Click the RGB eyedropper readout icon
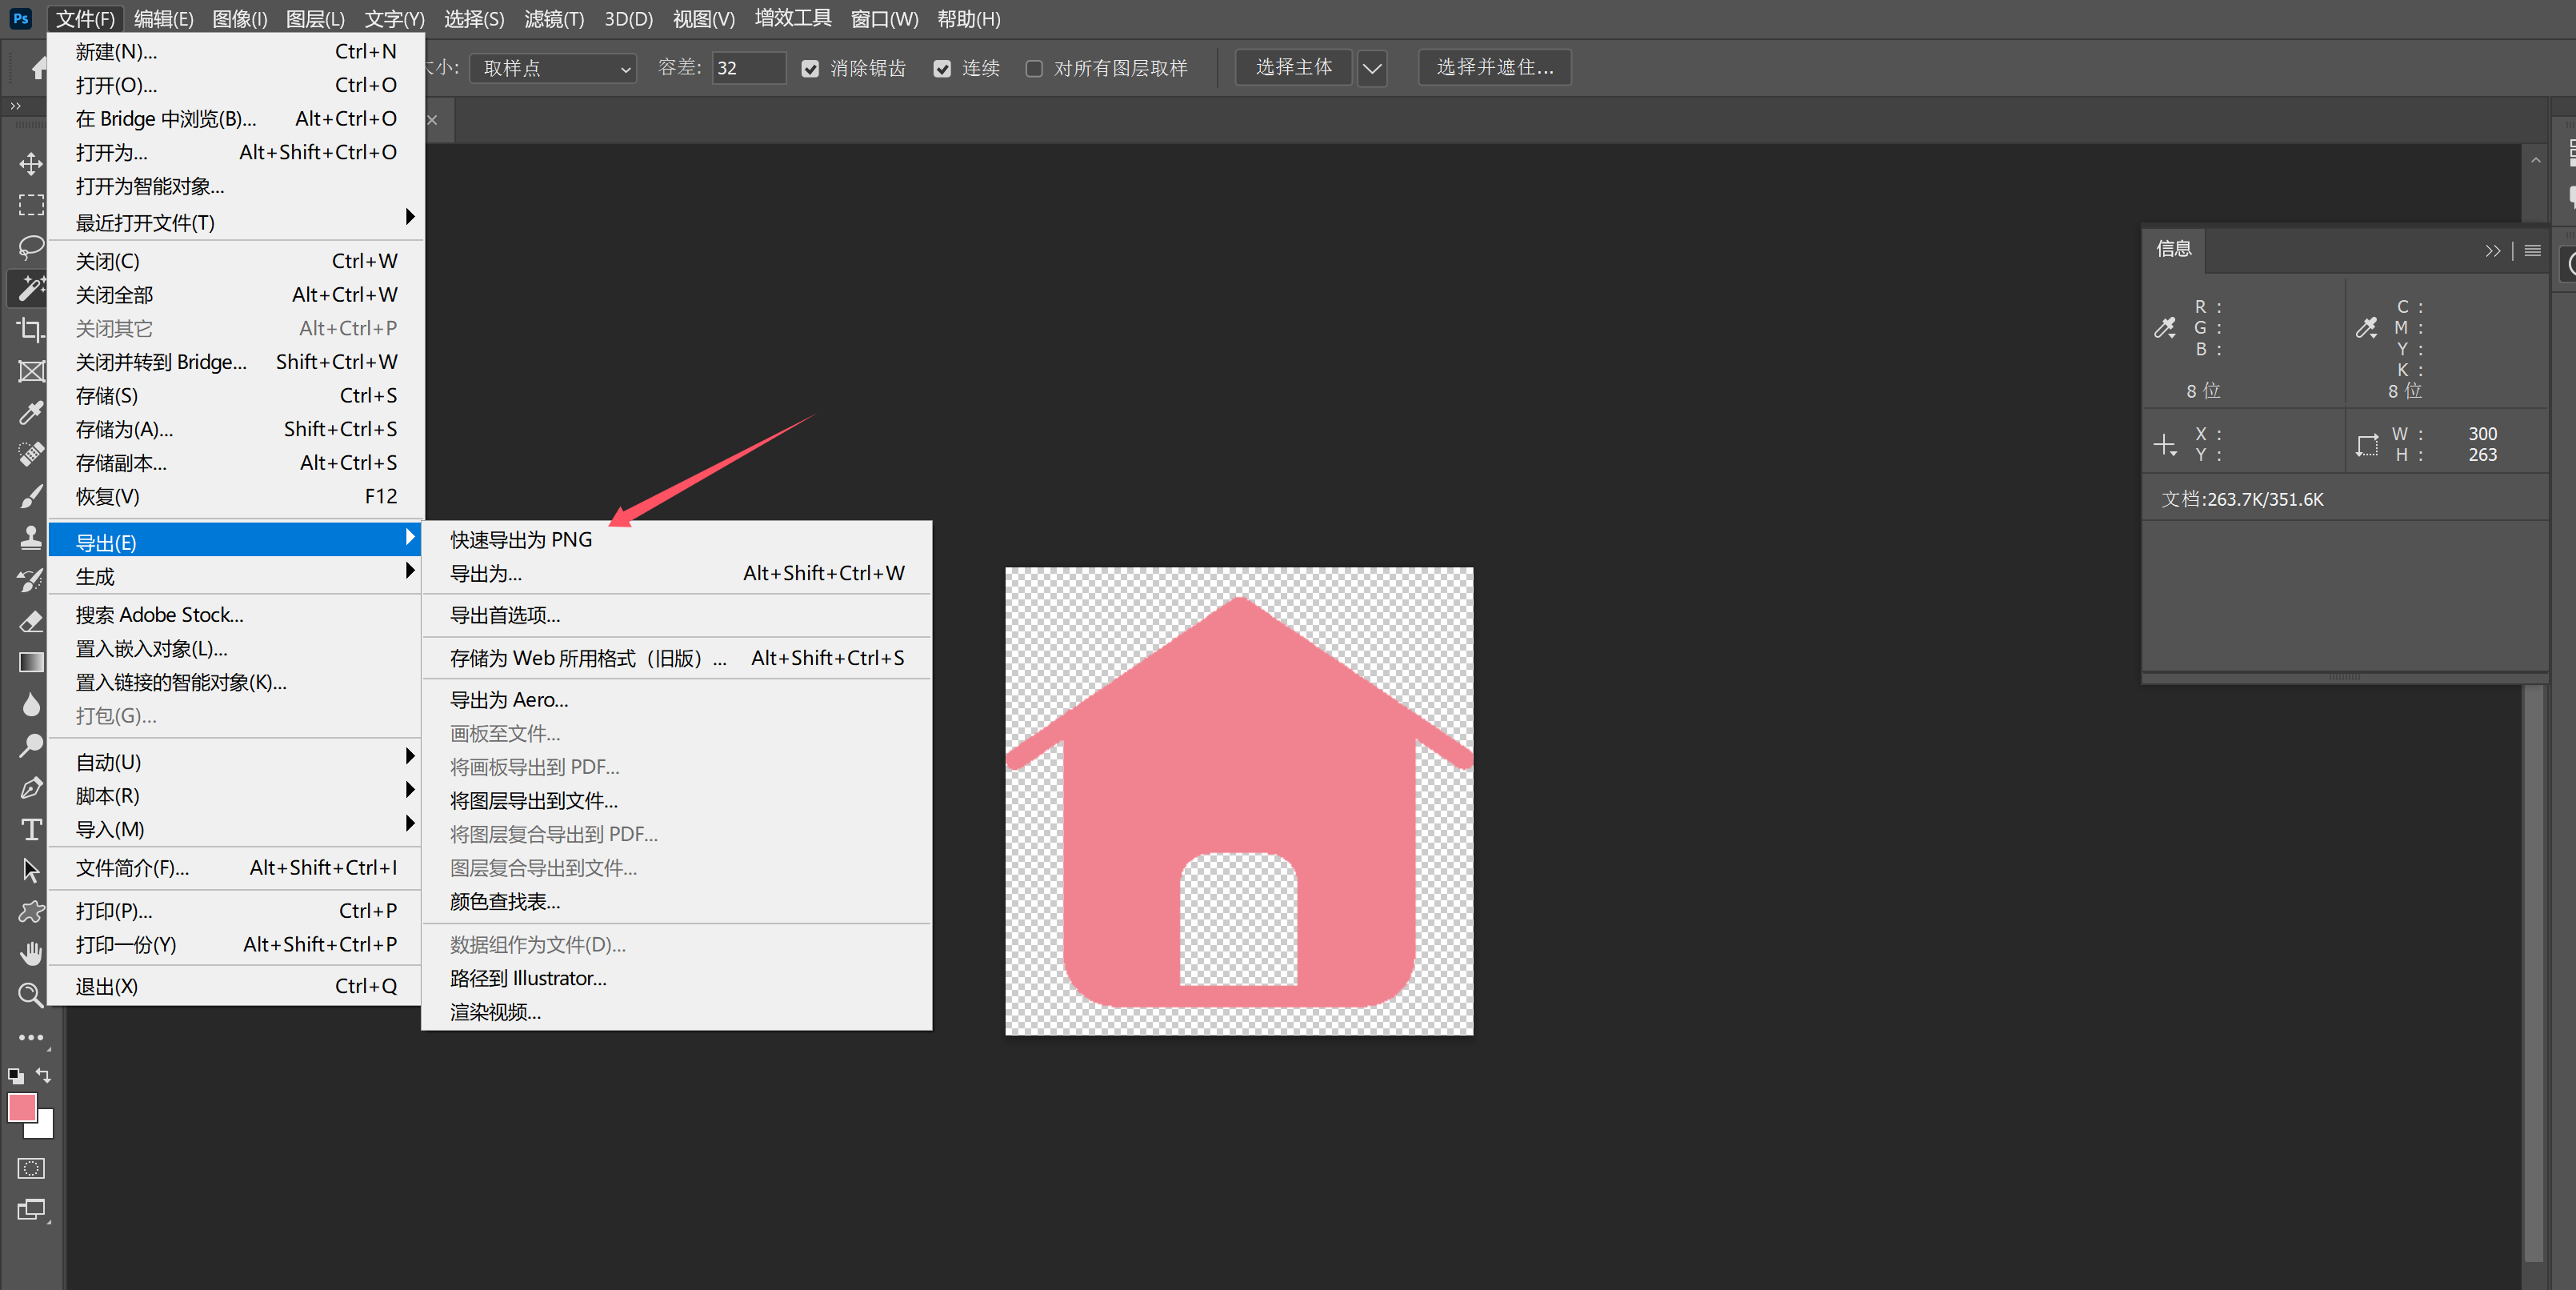This screenshot has height=1290, width=2576. (x=2165, y=328)
